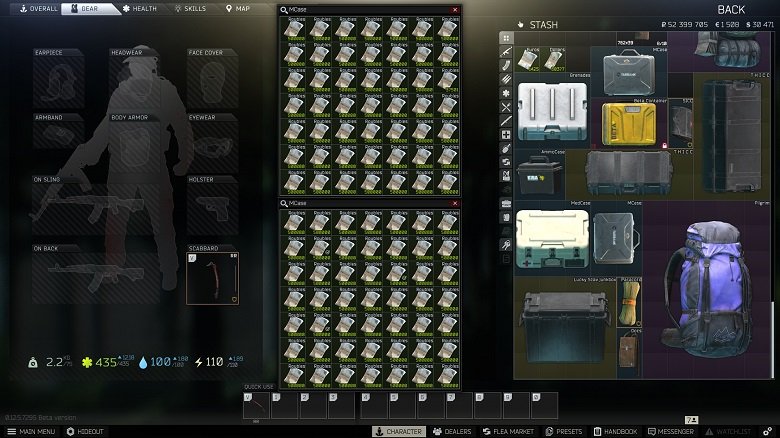Select the AmmoCase in stash
The image size is (780, 438).
coord(540,174)
